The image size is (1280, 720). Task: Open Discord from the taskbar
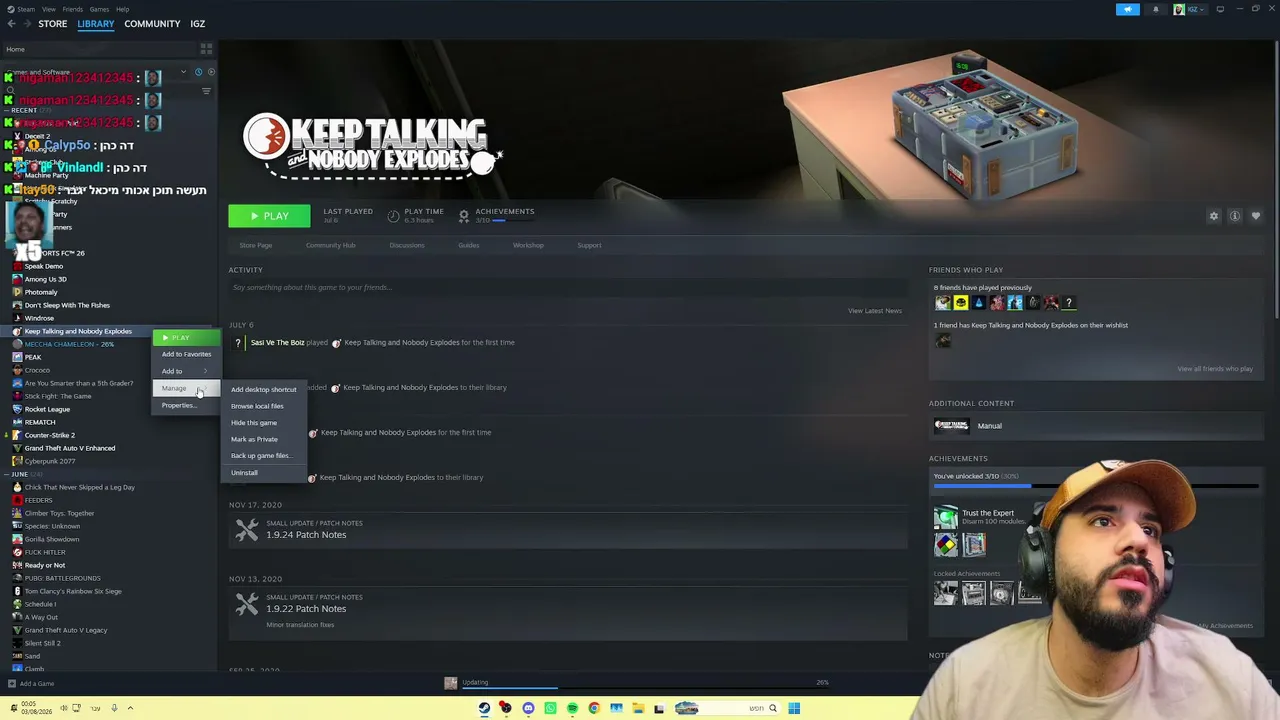pos(528,708)
